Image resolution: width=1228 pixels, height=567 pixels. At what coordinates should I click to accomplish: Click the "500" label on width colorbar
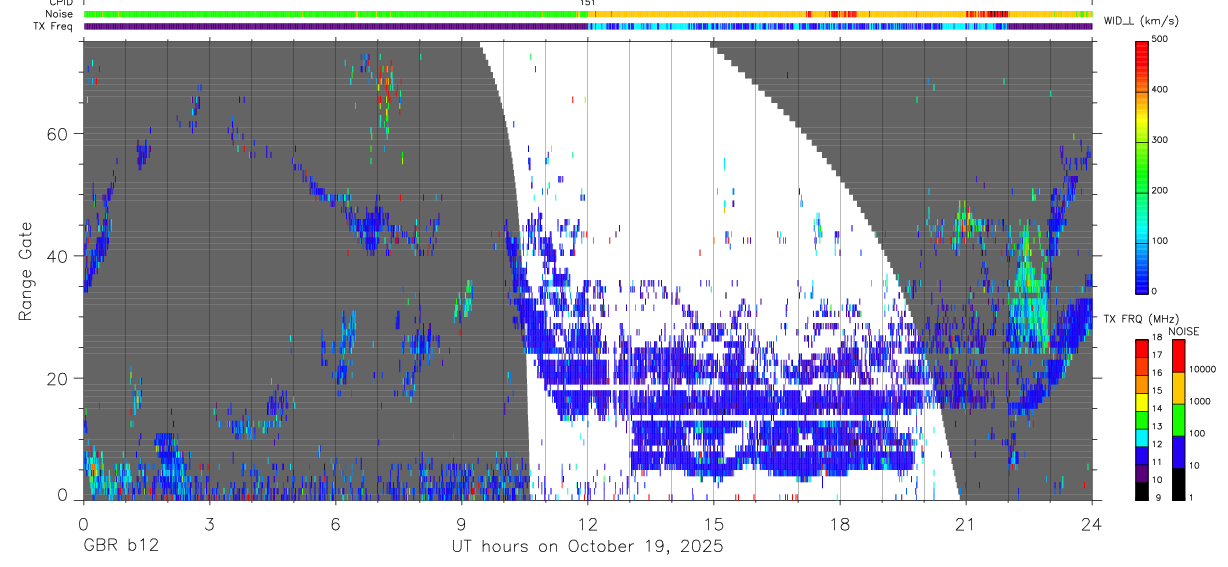(1159, 39)
